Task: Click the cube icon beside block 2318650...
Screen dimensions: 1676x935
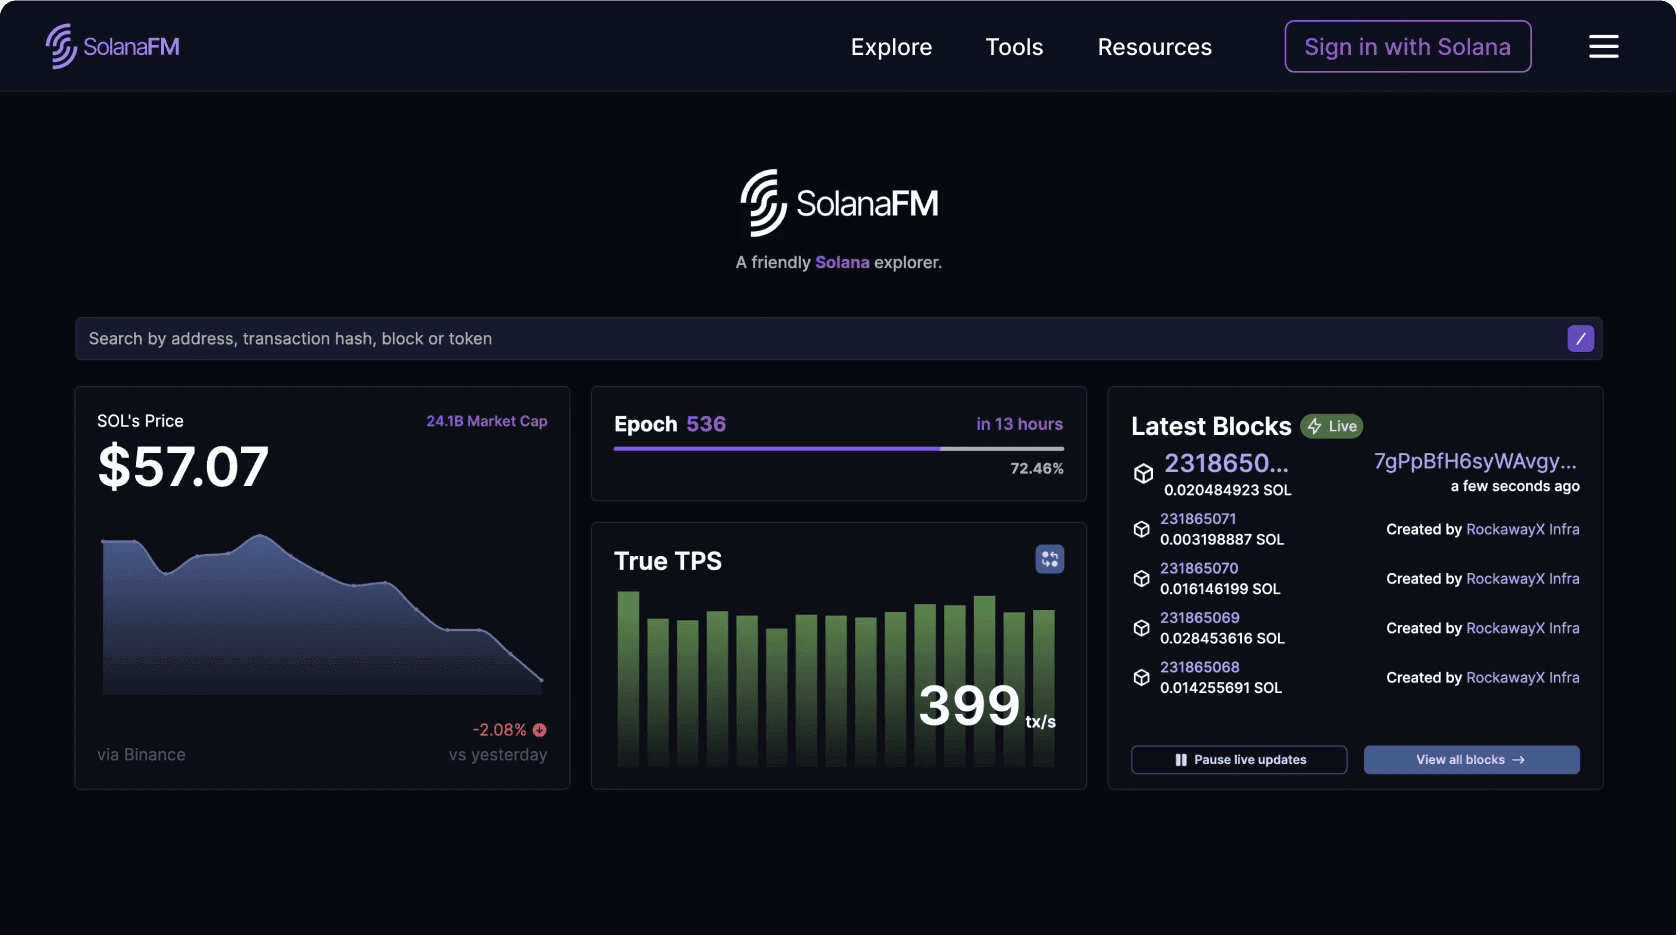Action: (x=1143, y=473)
